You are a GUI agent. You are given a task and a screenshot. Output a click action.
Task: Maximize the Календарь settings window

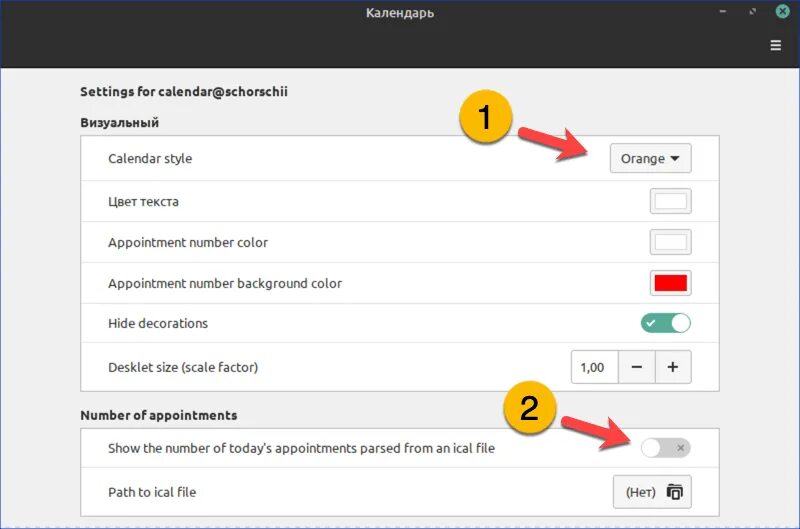pyautogui.click(x=753, y=11)
